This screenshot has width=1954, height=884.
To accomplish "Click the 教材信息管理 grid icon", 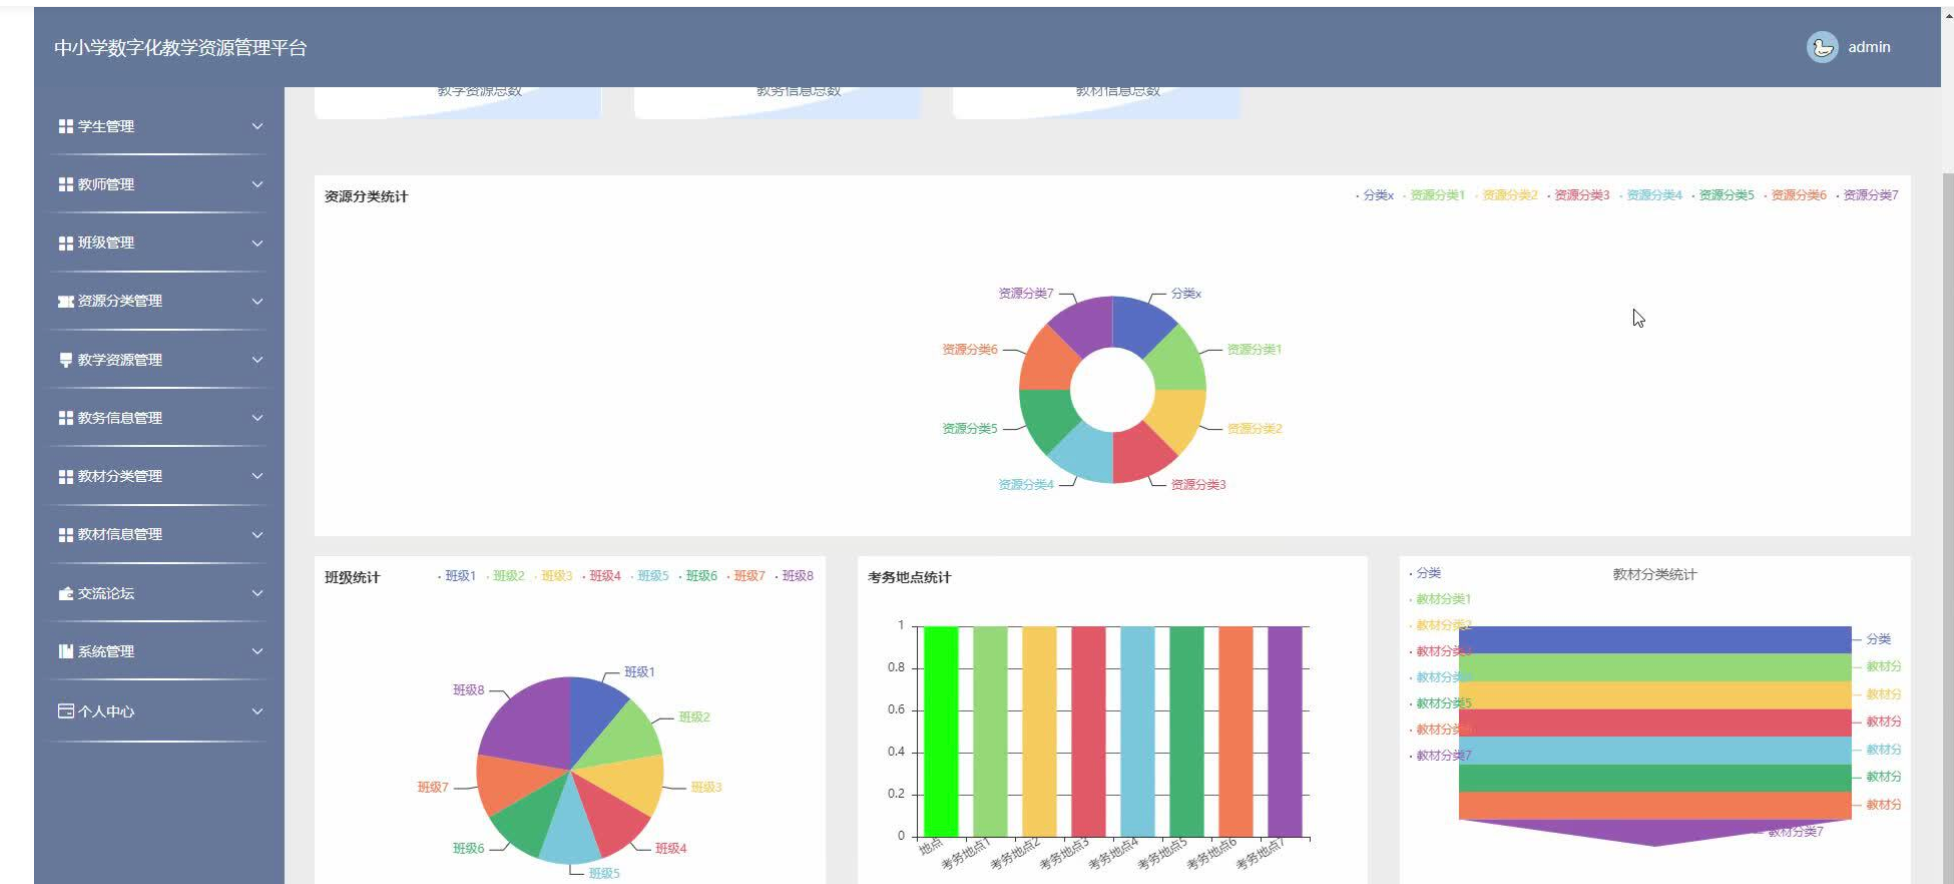I will 66,535.
